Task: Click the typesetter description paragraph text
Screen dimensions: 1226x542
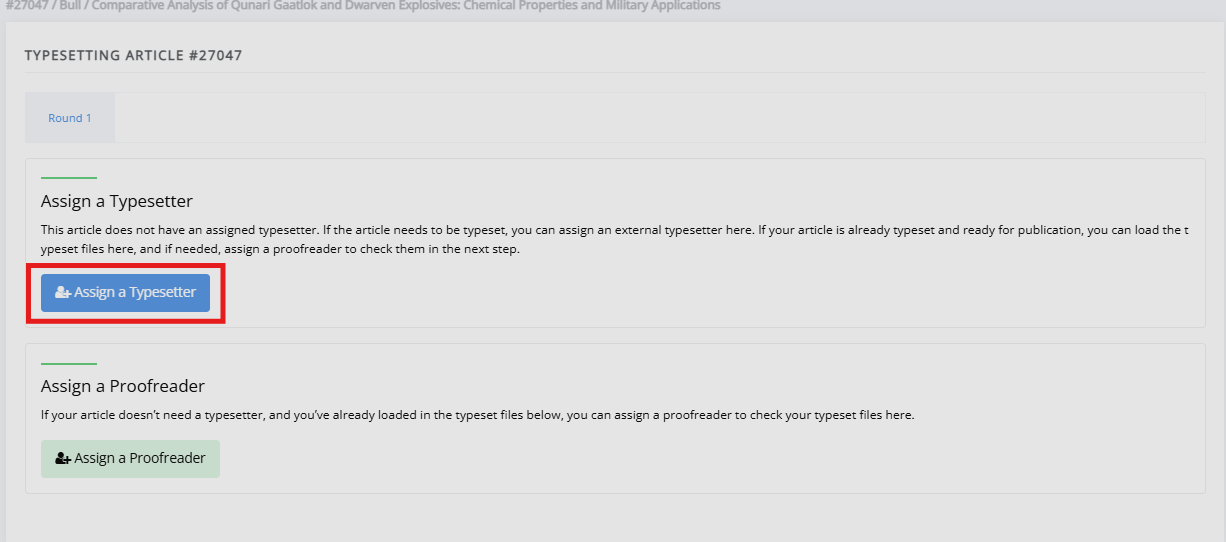Action: point(614,239)
